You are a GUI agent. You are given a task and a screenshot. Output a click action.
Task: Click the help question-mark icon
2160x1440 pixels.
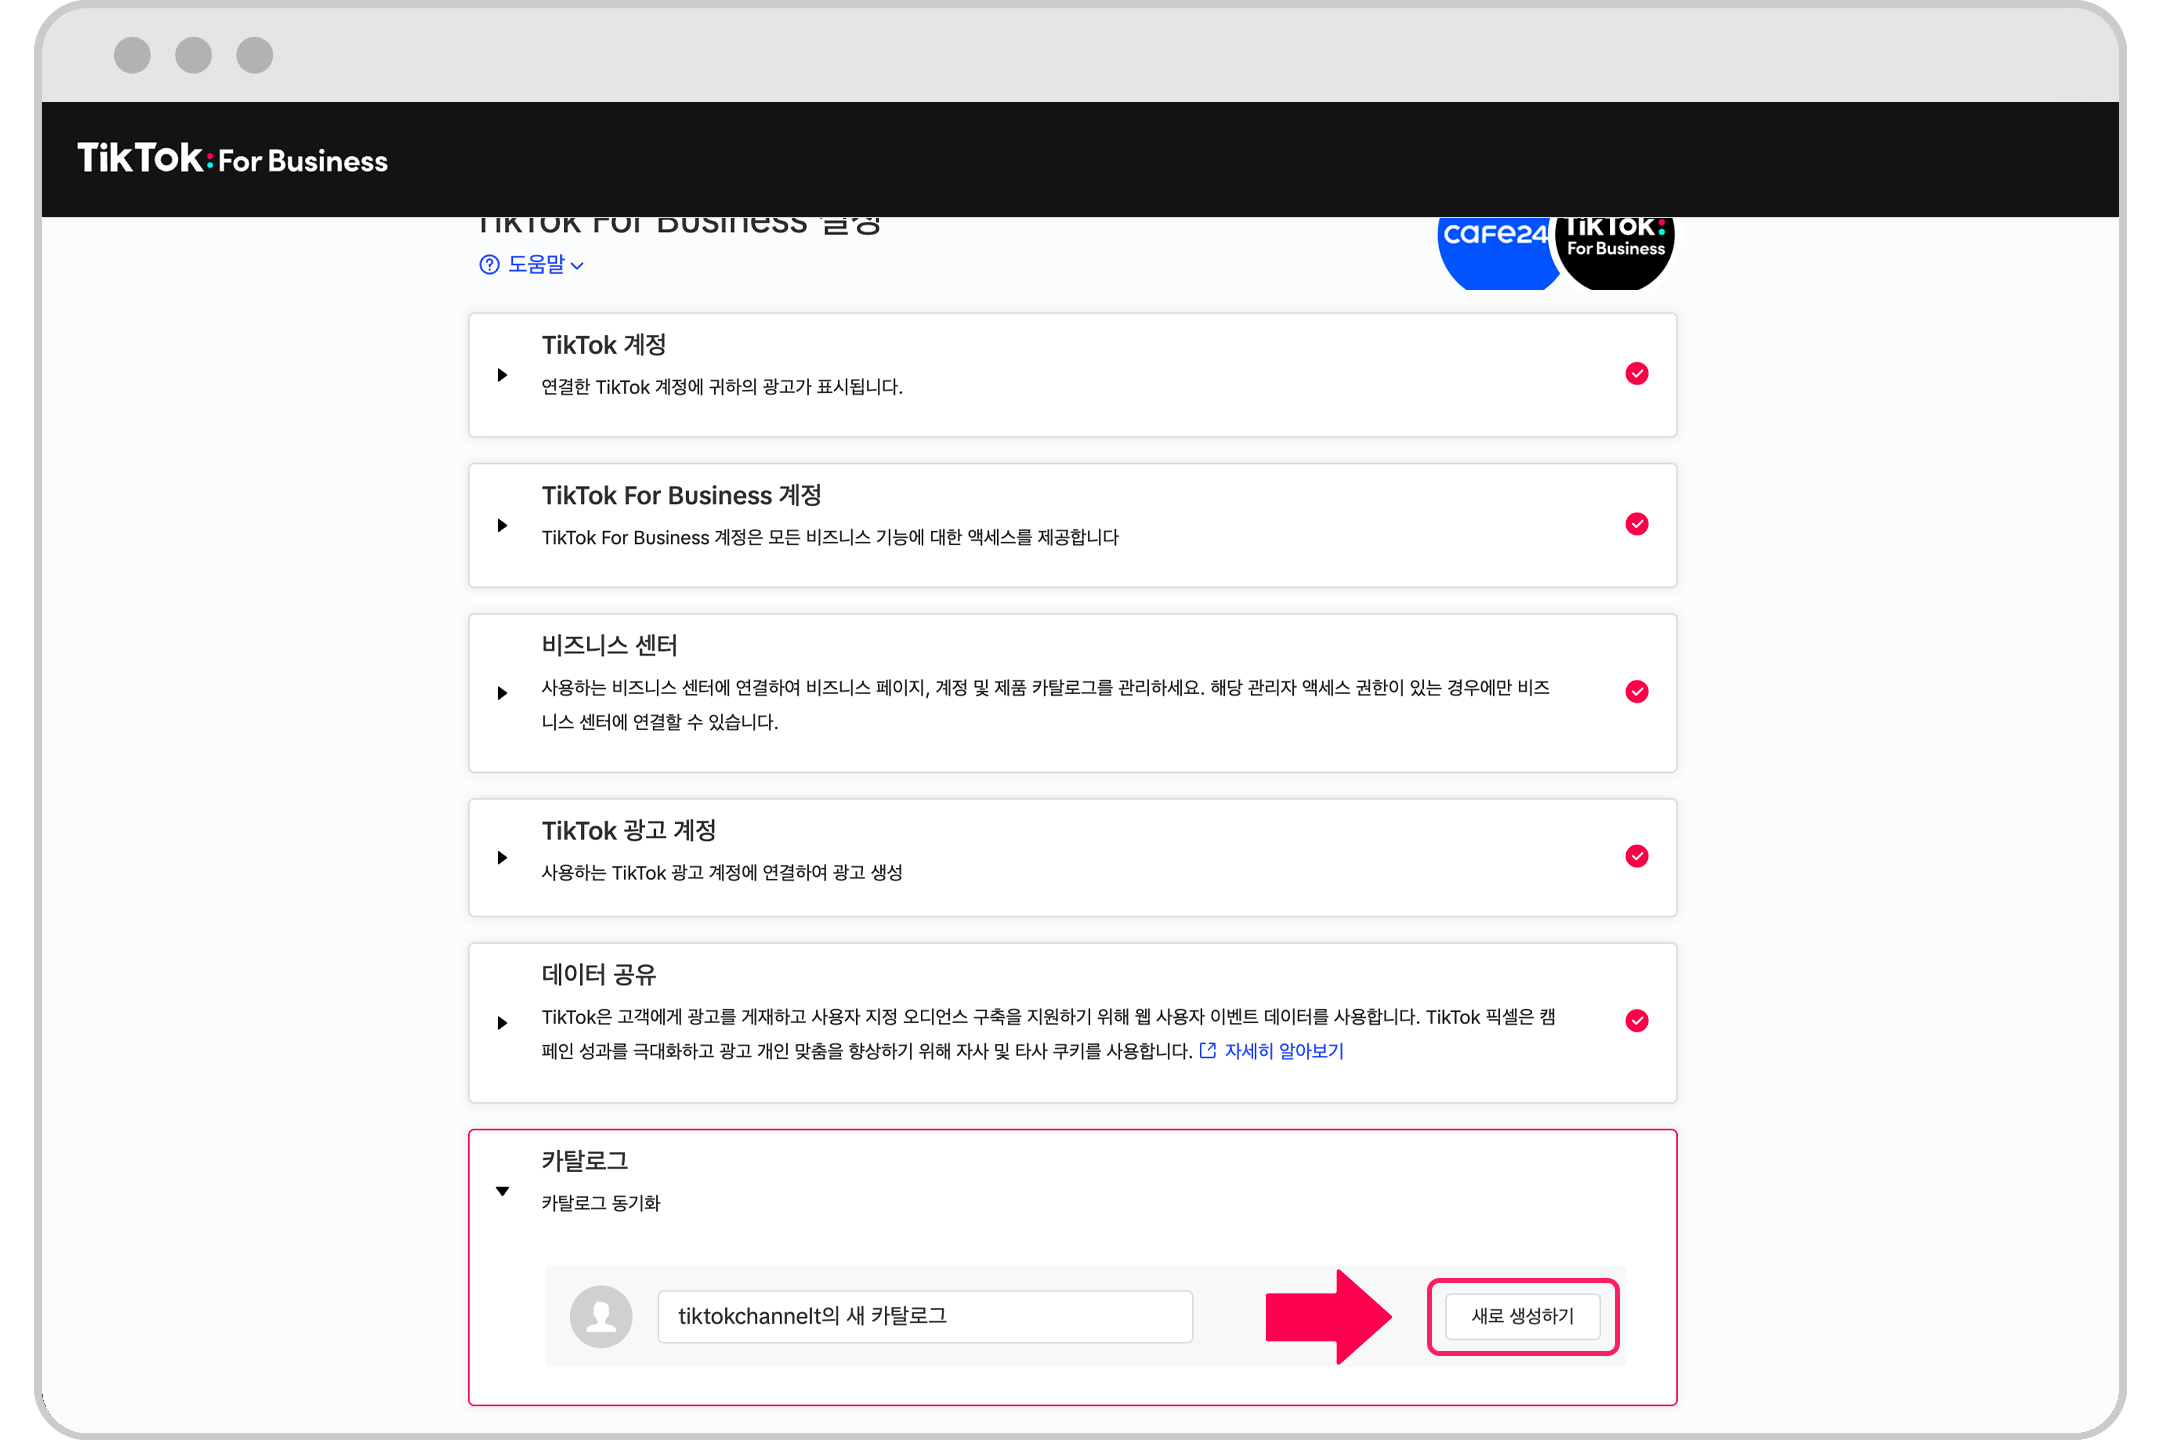pyautogui.click(x=489, y=265)
